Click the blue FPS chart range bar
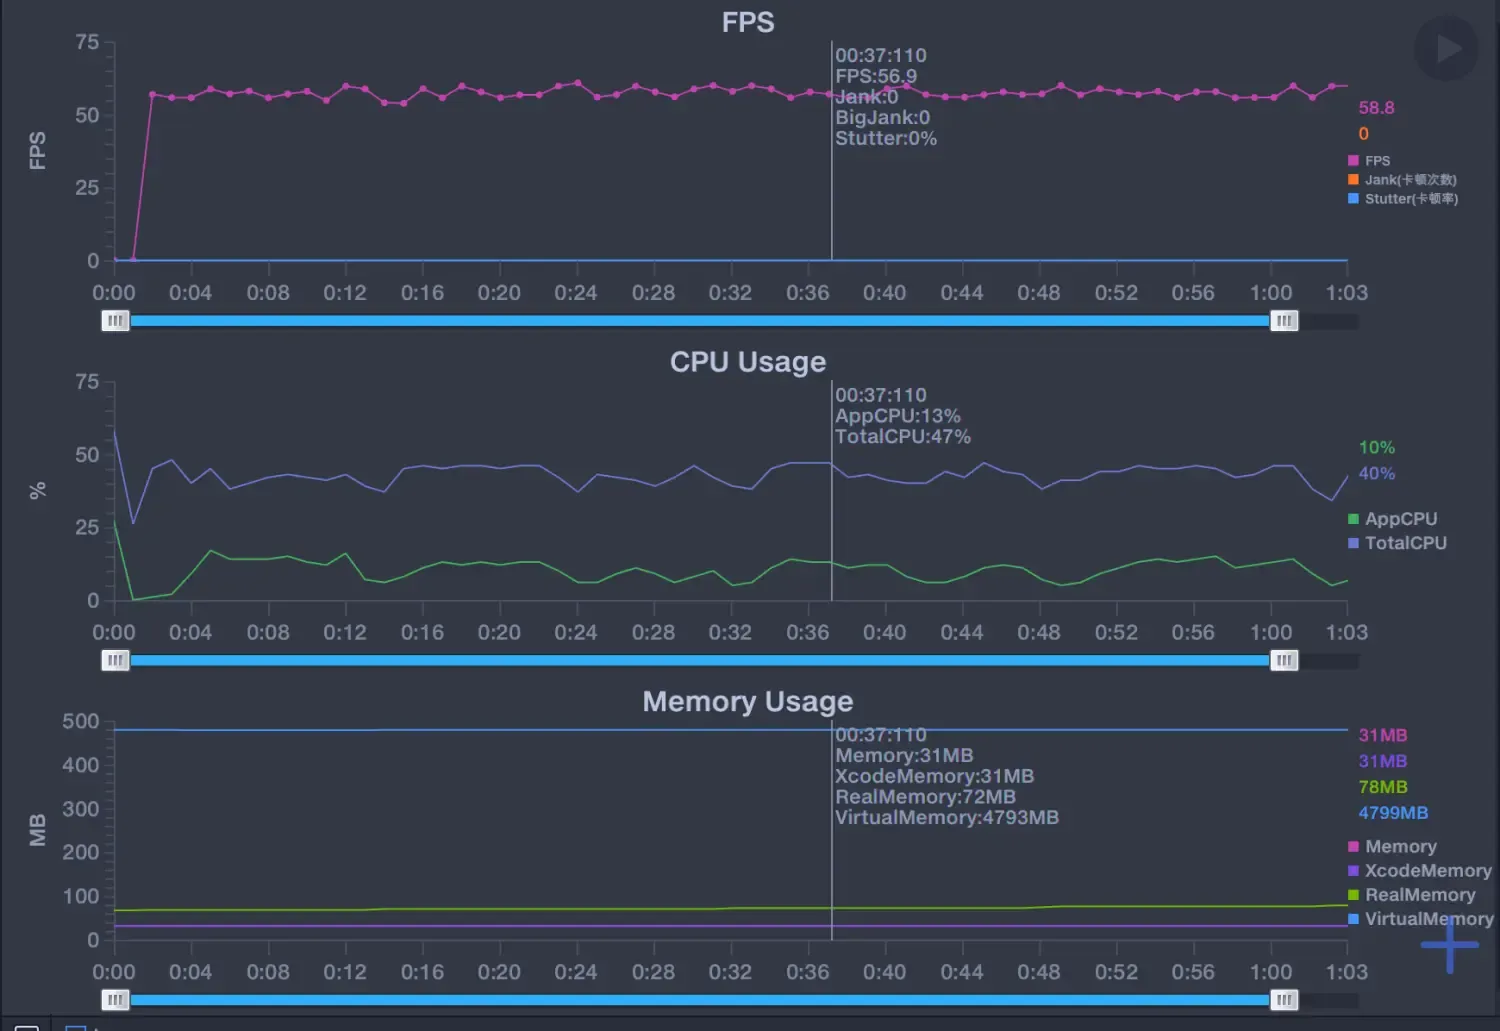1500x1031 pixels. pos(700,321)
